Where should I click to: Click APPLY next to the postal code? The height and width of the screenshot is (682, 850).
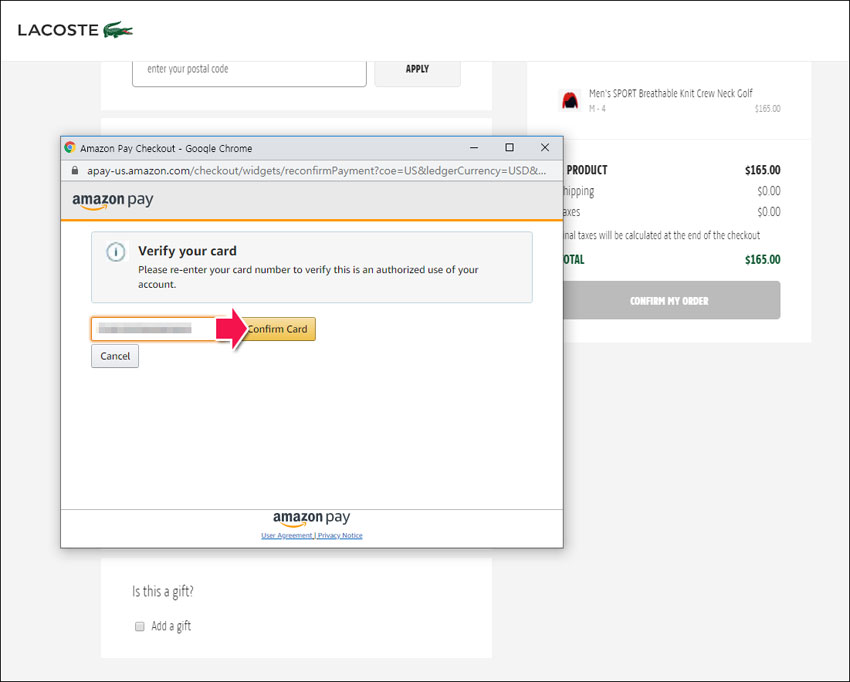[x=417, y=69]
